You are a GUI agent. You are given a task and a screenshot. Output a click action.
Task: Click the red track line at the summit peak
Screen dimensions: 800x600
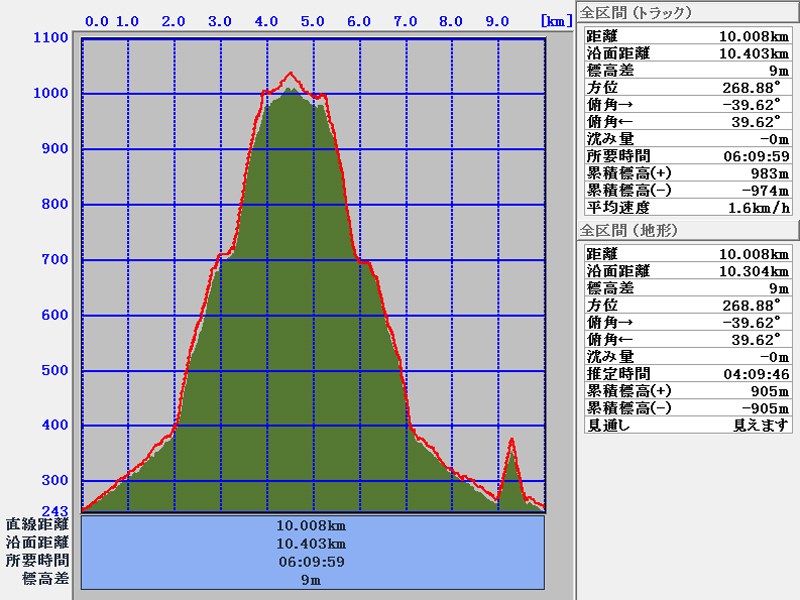(x=291, y=73)
